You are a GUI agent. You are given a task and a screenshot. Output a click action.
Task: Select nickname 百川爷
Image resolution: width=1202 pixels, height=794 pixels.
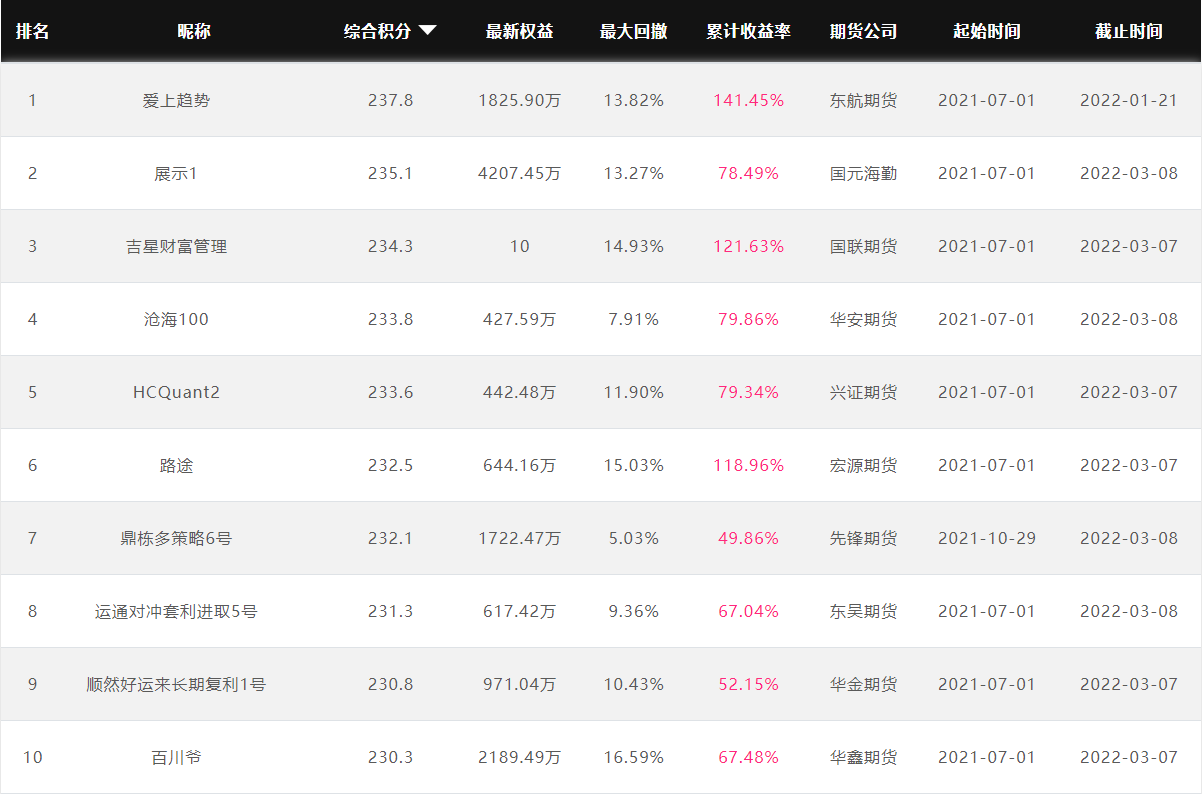(176, 757)
